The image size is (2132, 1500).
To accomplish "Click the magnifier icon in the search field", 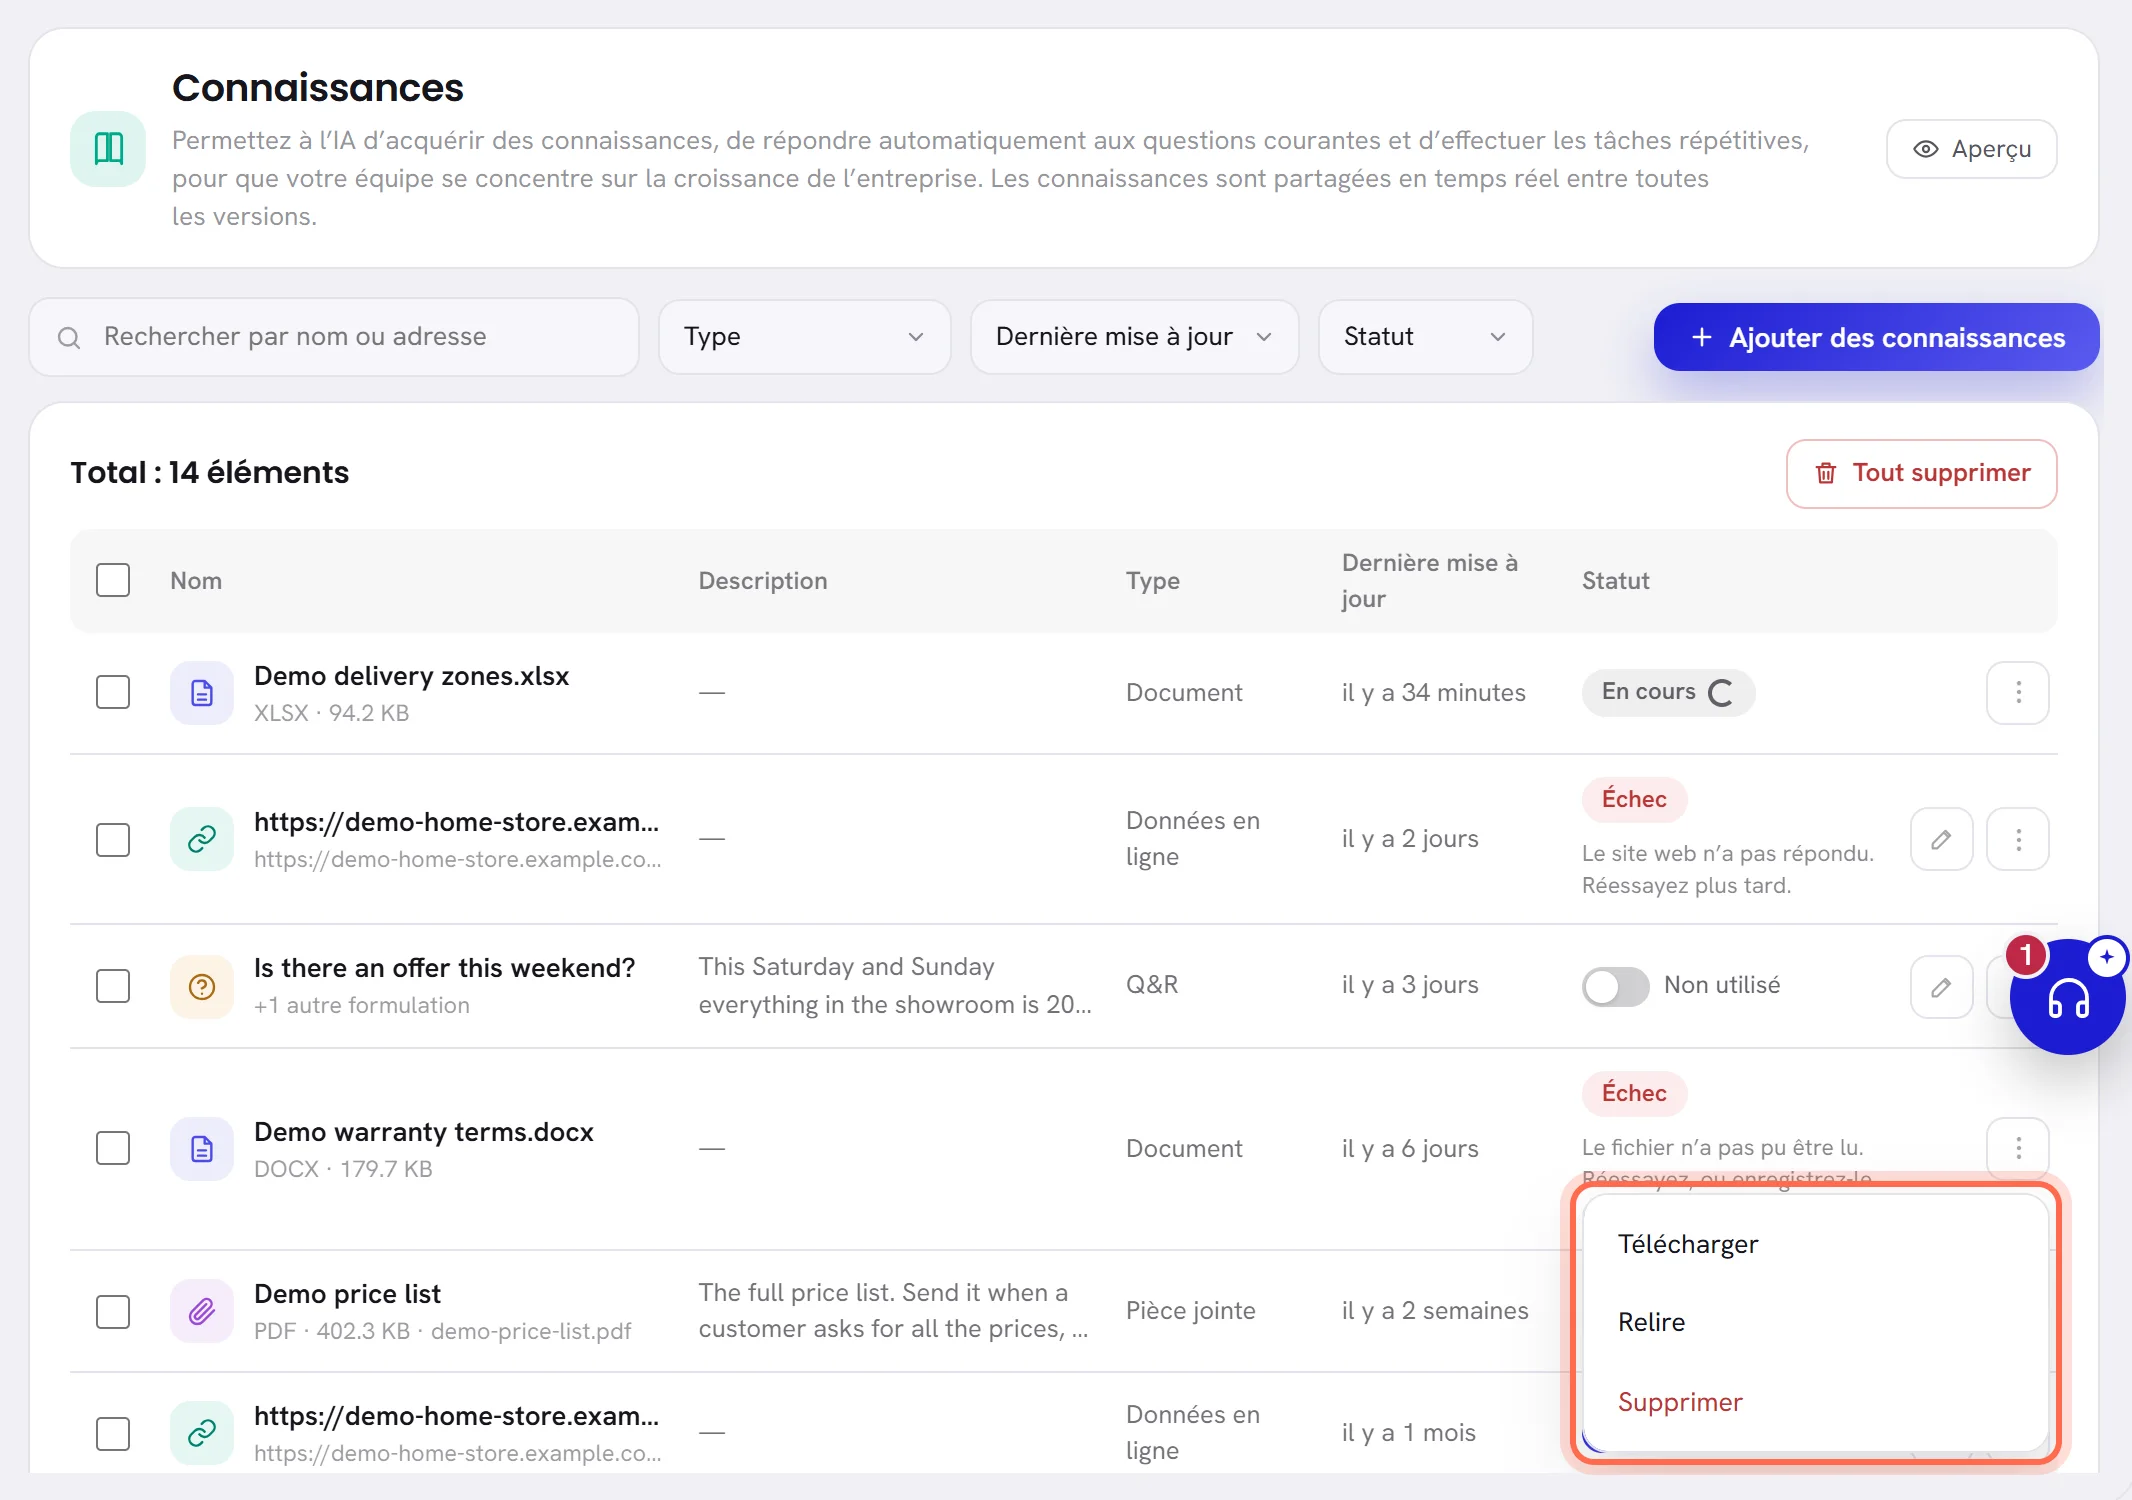I will click(x=69, y=338).
